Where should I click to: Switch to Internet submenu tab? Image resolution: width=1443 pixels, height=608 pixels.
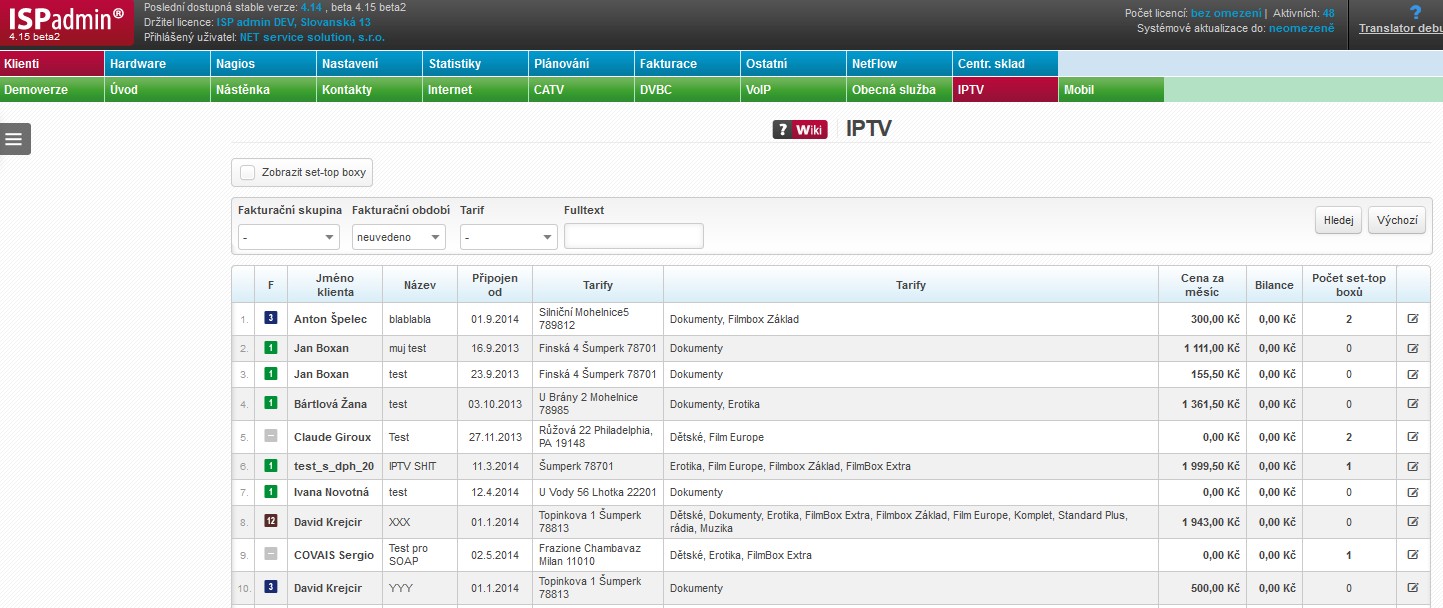[476, 89]
